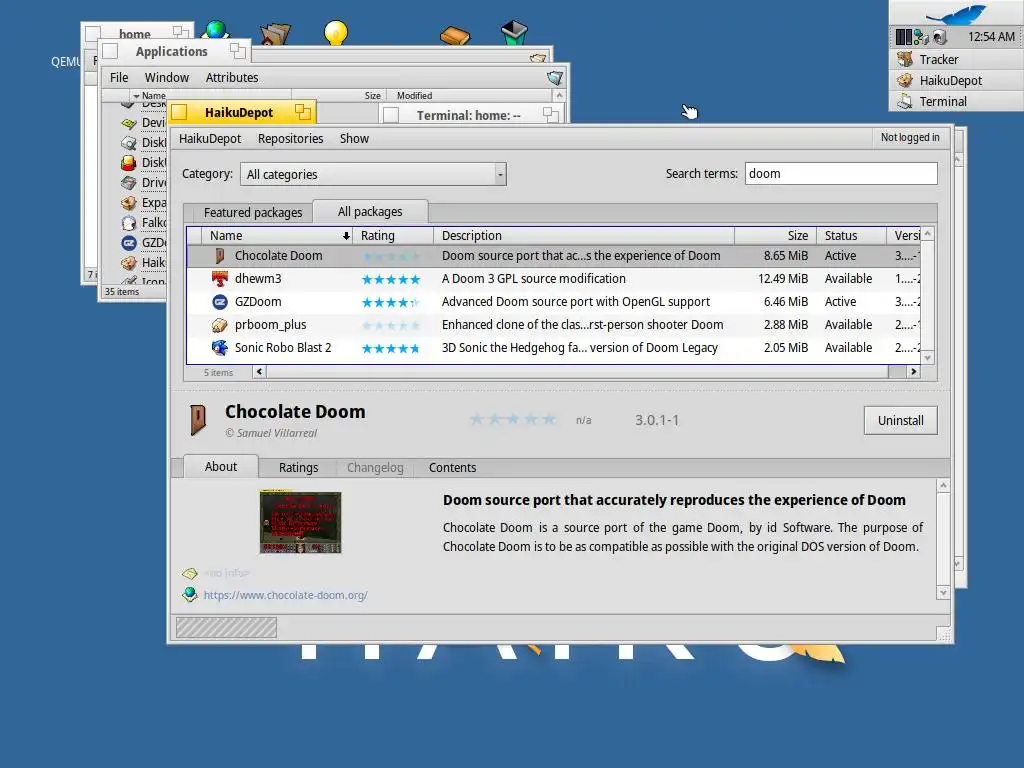Click the dhewm3 package icon
This screenshot has width=1024, height=768.
click(x=220, y=279)
